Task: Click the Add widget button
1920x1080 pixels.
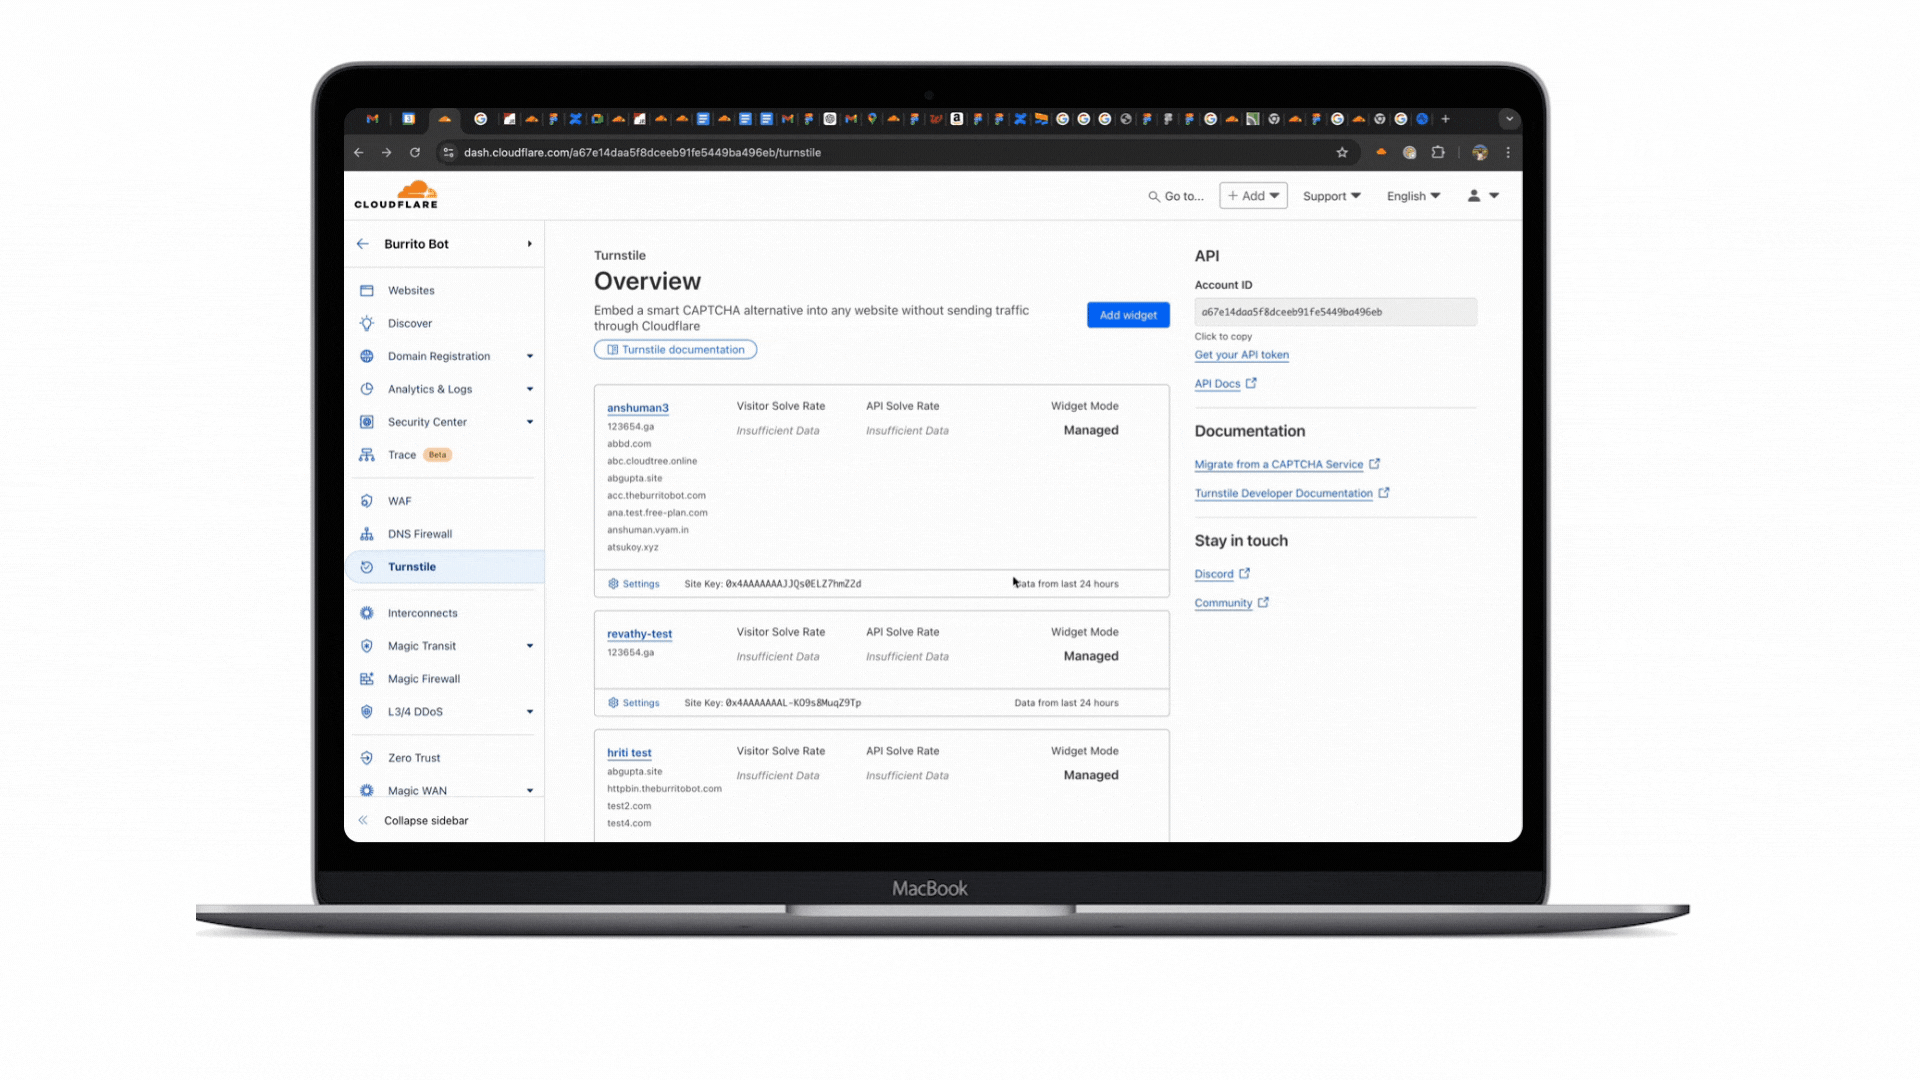Action: (1127, 315)
